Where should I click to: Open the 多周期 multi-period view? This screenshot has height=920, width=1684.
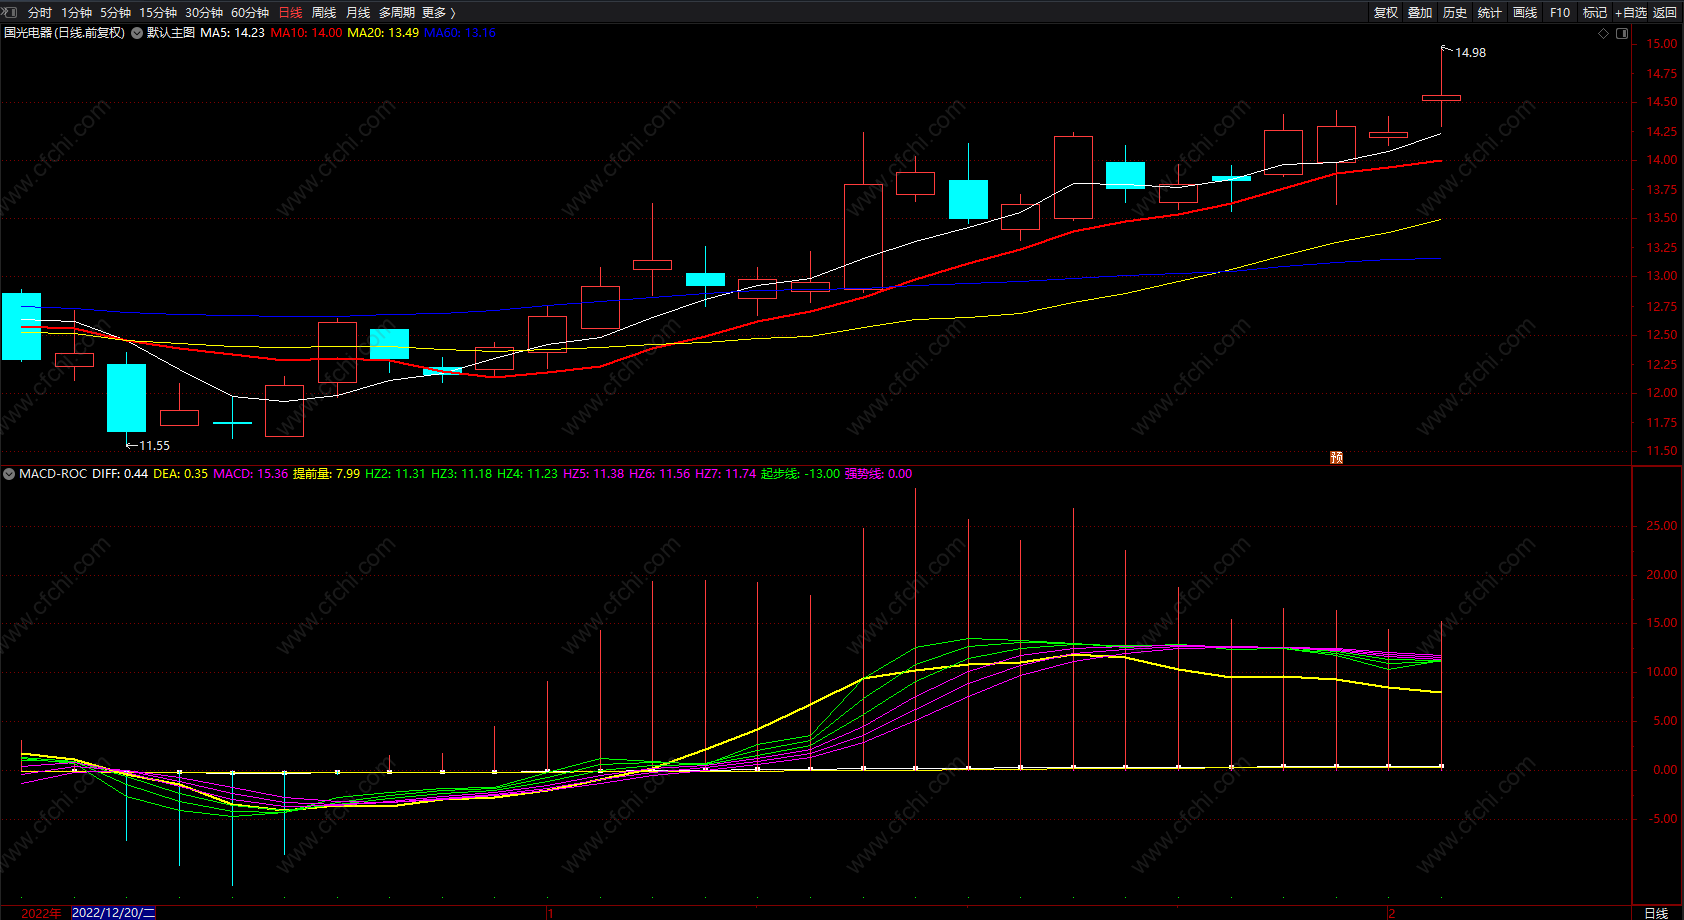397,13
